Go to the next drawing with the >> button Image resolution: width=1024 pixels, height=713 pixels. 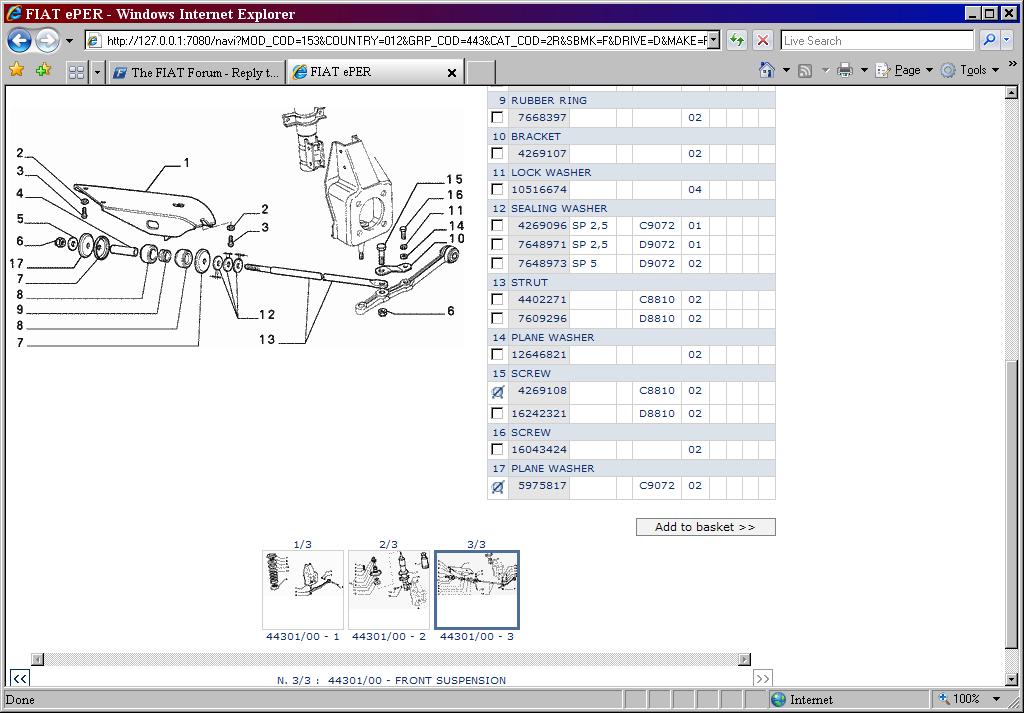click(762, 678)
